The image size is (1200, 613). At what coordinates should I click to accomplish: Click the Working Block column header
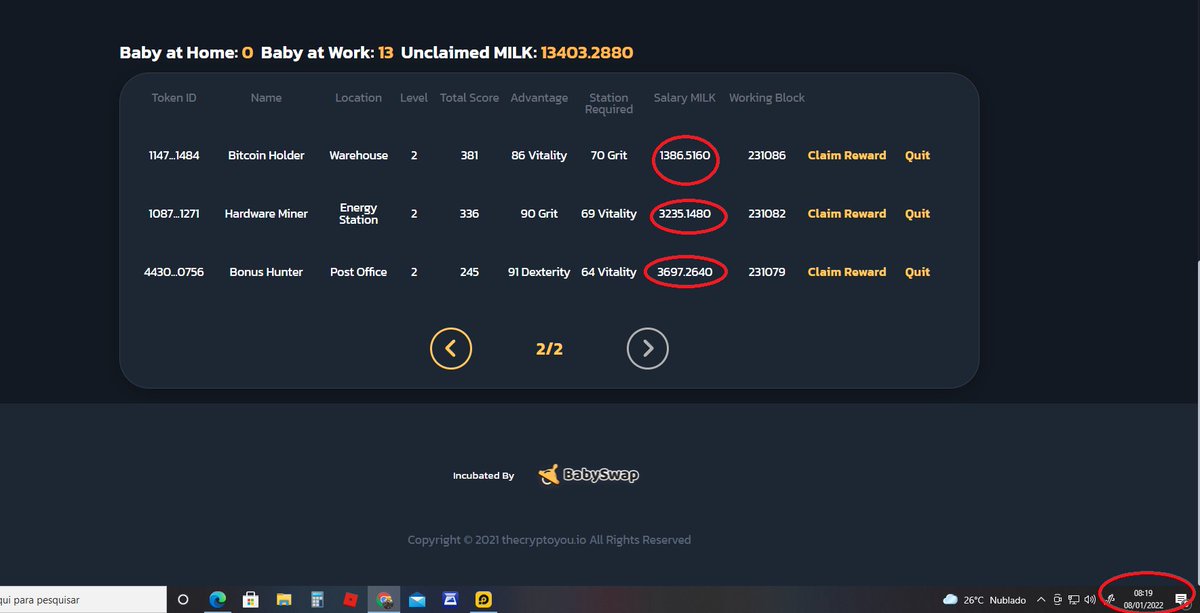(x=767, y=98)
